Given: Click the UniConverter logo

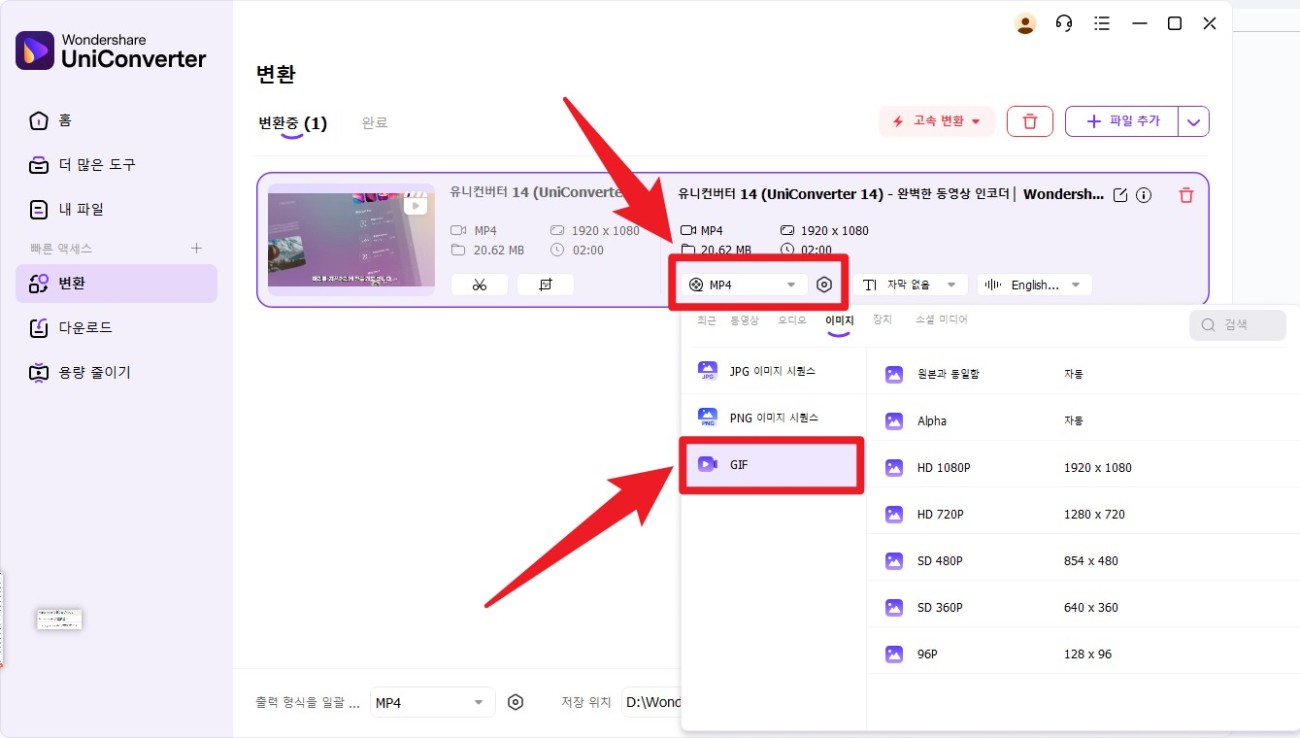Looking at the screenshot, I should coord(111,51).
